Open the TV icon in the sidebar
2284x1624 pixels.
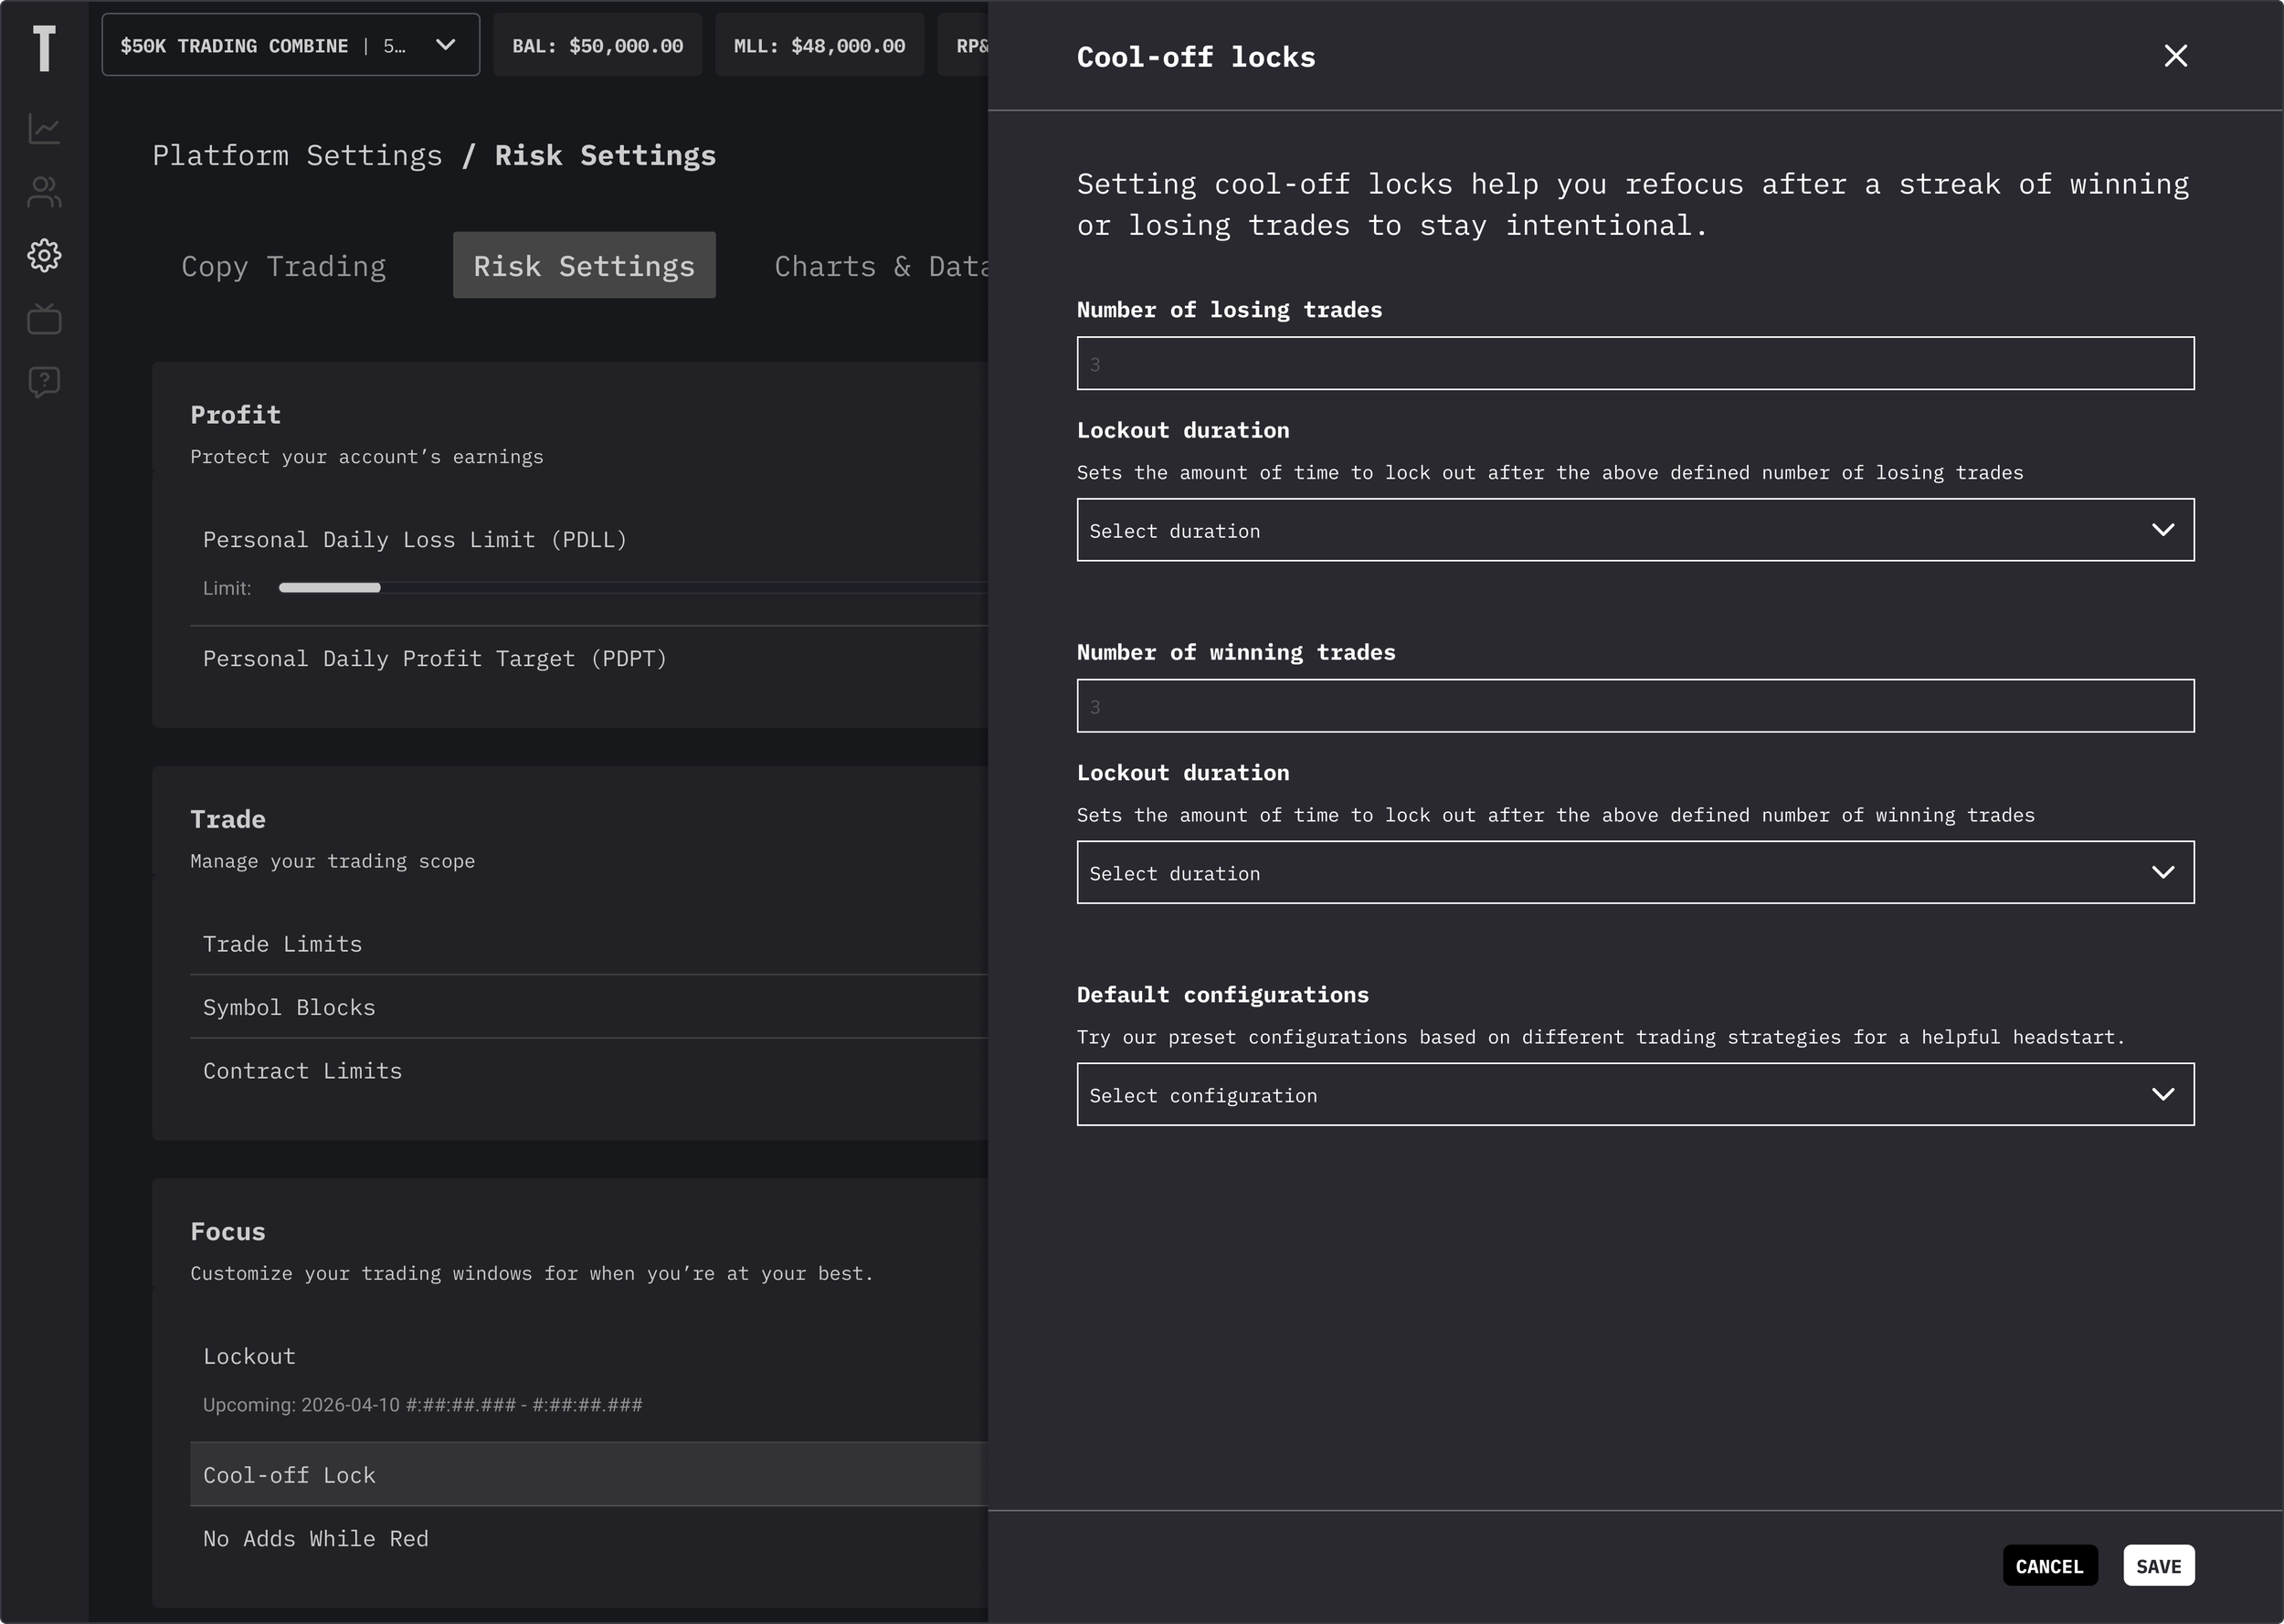coord(44,319)
